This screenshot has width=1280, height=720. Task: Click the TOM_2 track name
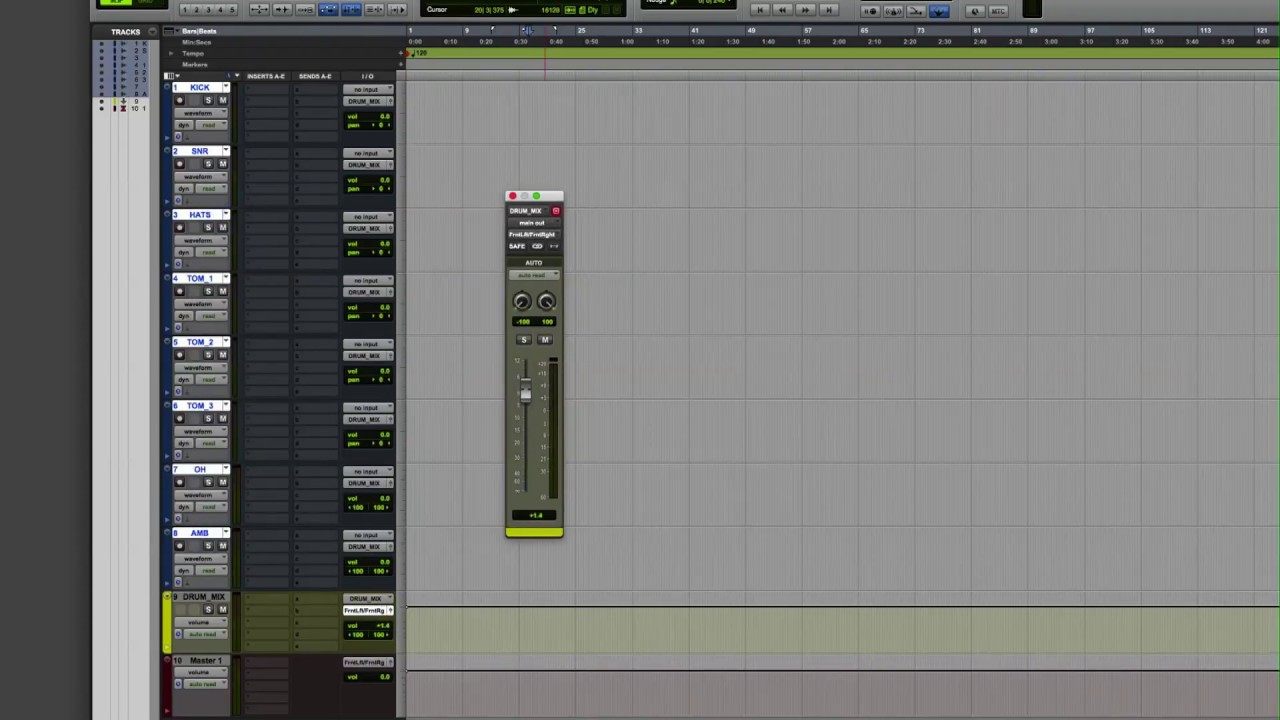[x=199, y=342]
